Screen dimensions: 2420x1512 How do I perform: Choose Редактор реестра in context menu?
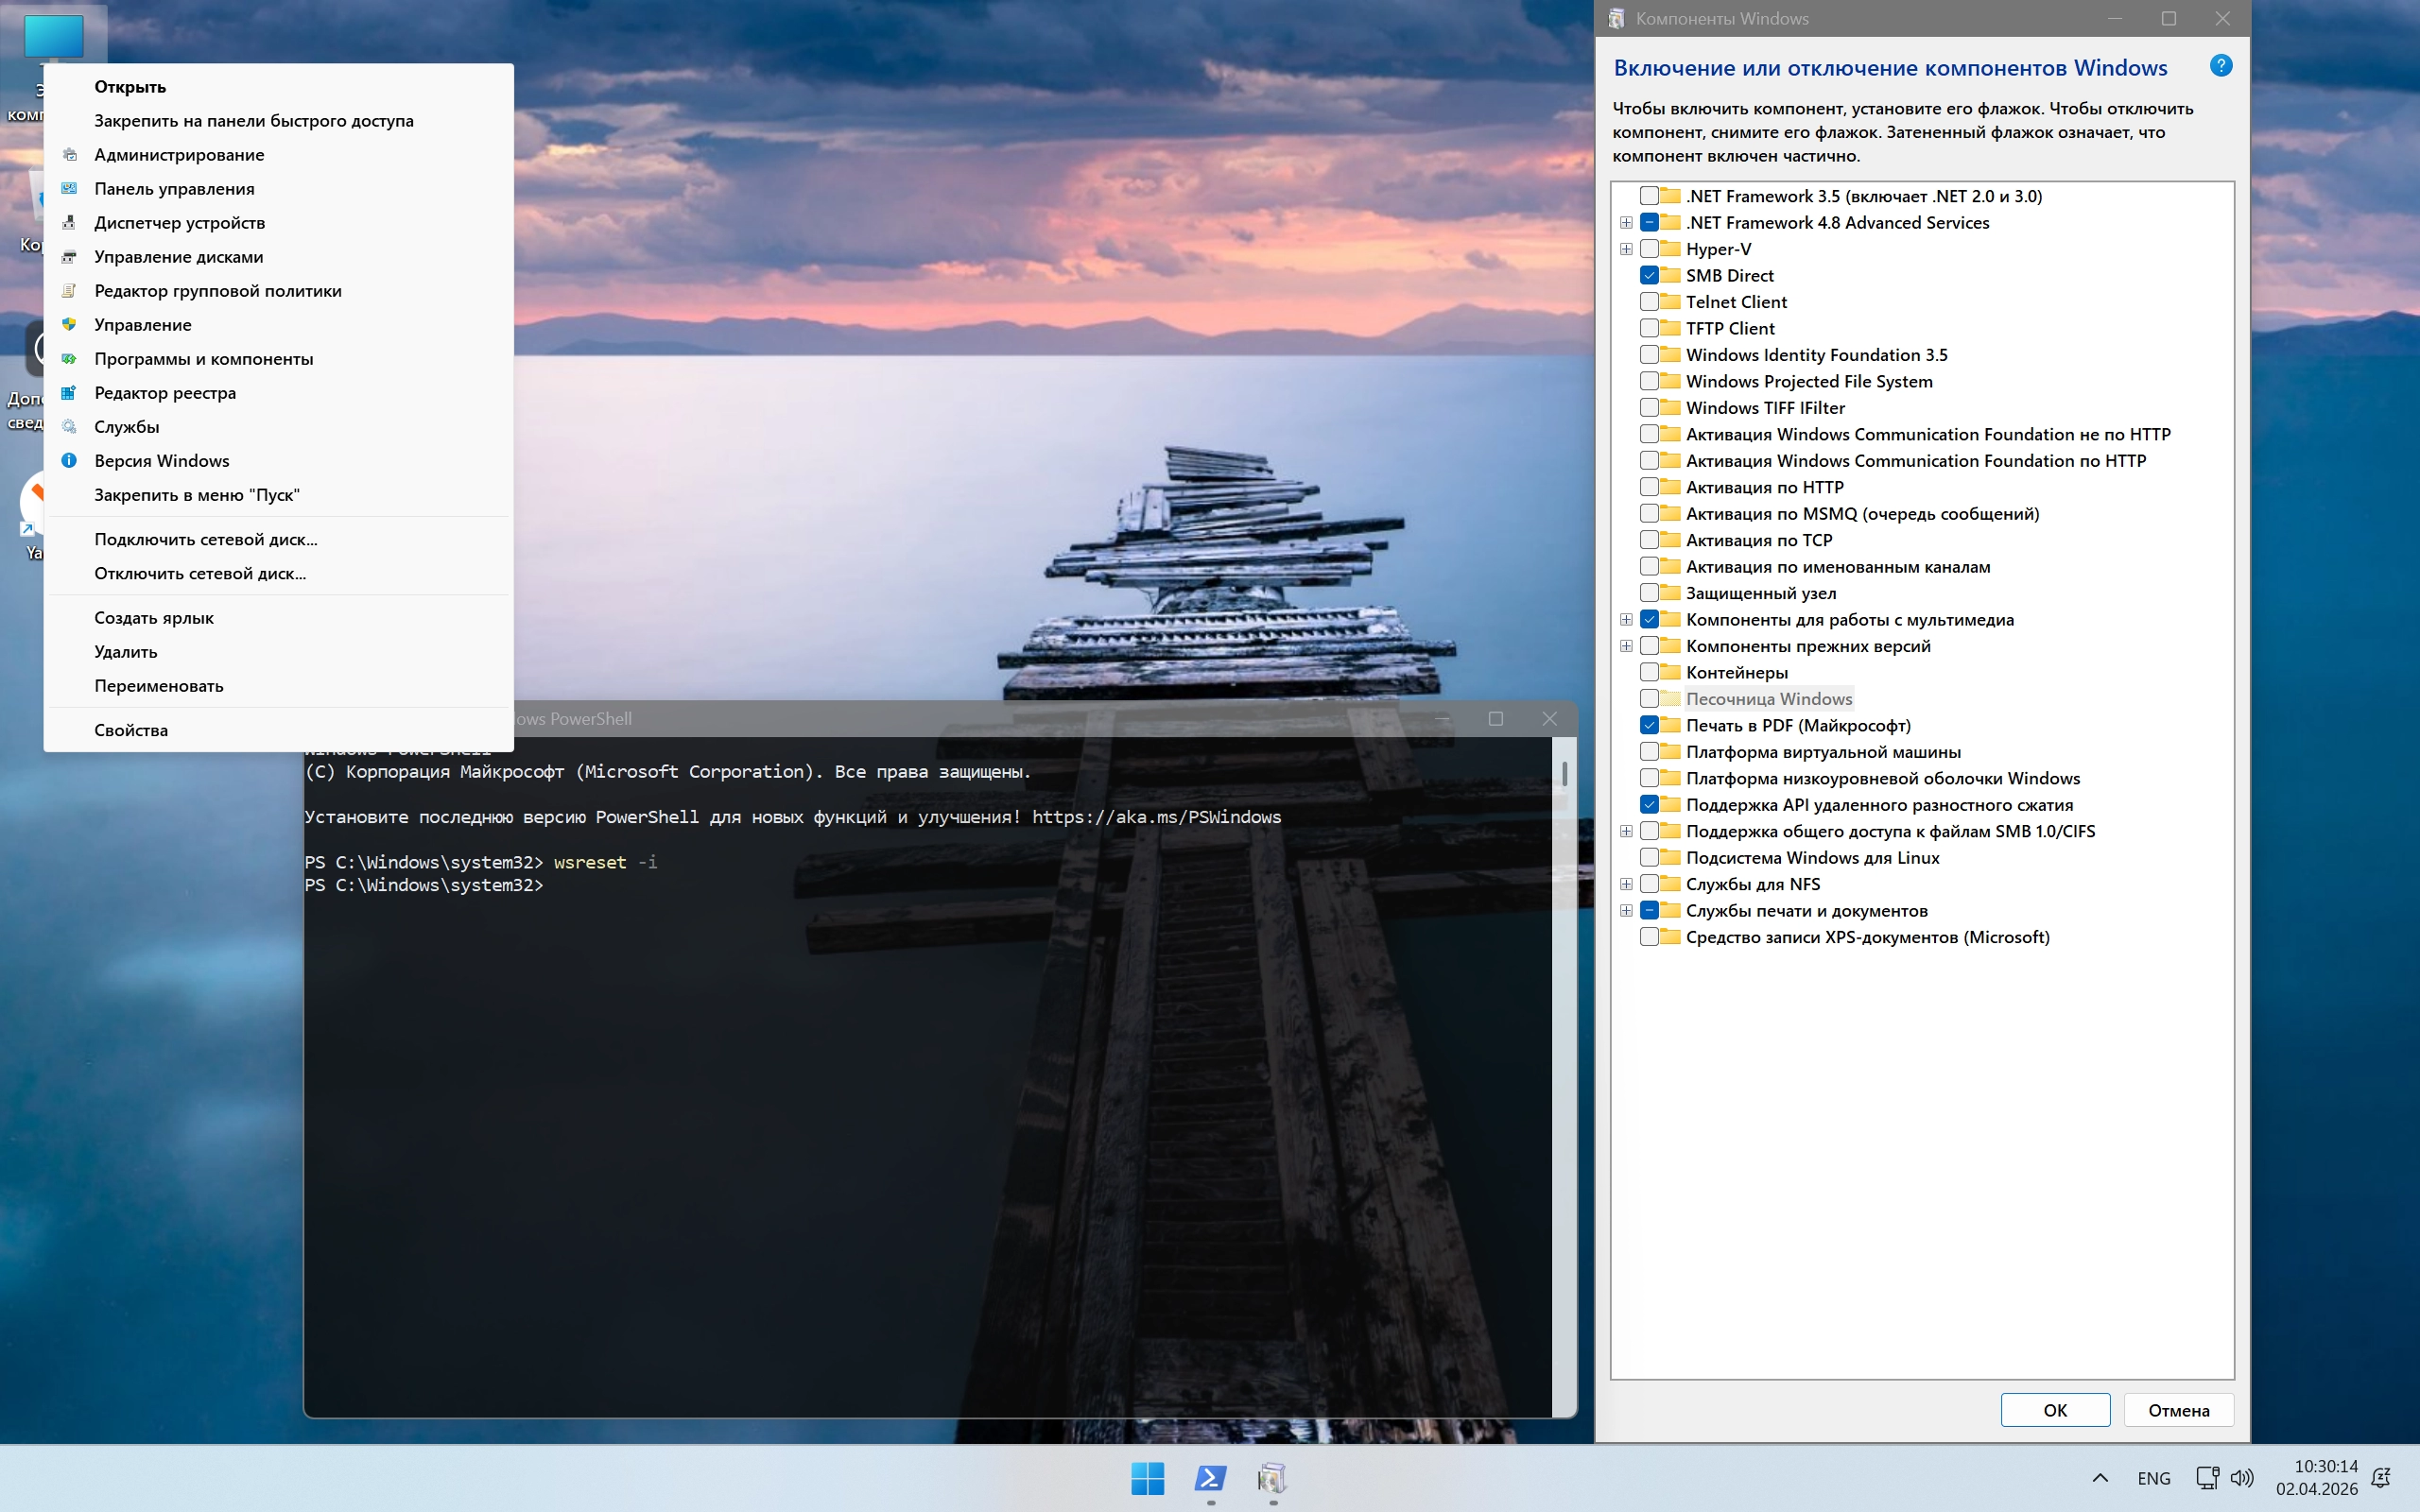pos(165,392)
